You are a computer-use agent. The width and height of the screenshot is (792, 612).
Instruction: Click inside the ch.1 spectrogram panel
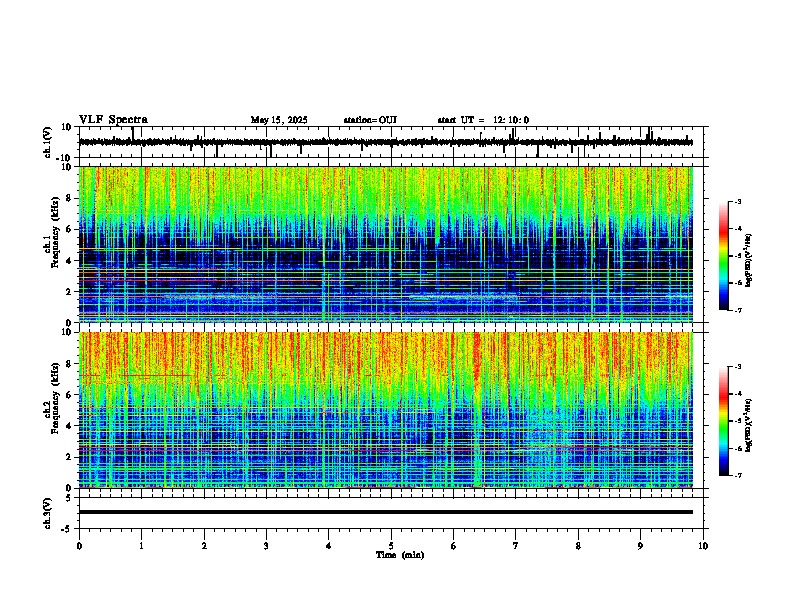(385, 244)
